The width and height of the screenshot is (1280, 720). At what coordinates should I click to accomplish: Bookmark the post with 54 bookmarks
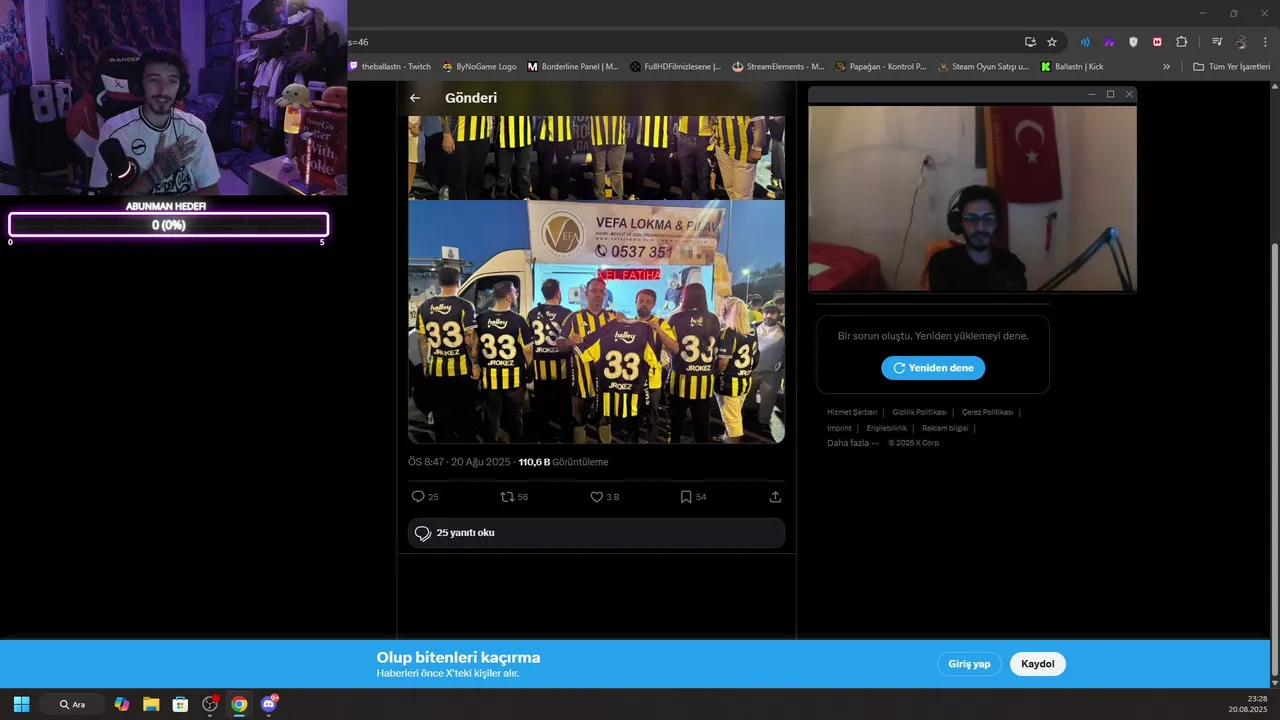tap(693, 496)
